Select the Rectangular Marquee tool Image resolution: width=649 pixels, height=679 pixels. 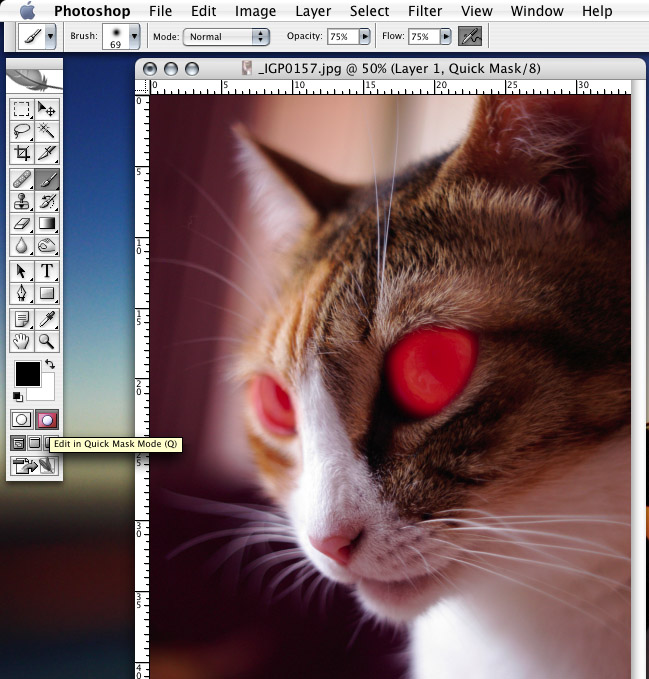click(x=22, y=108)
